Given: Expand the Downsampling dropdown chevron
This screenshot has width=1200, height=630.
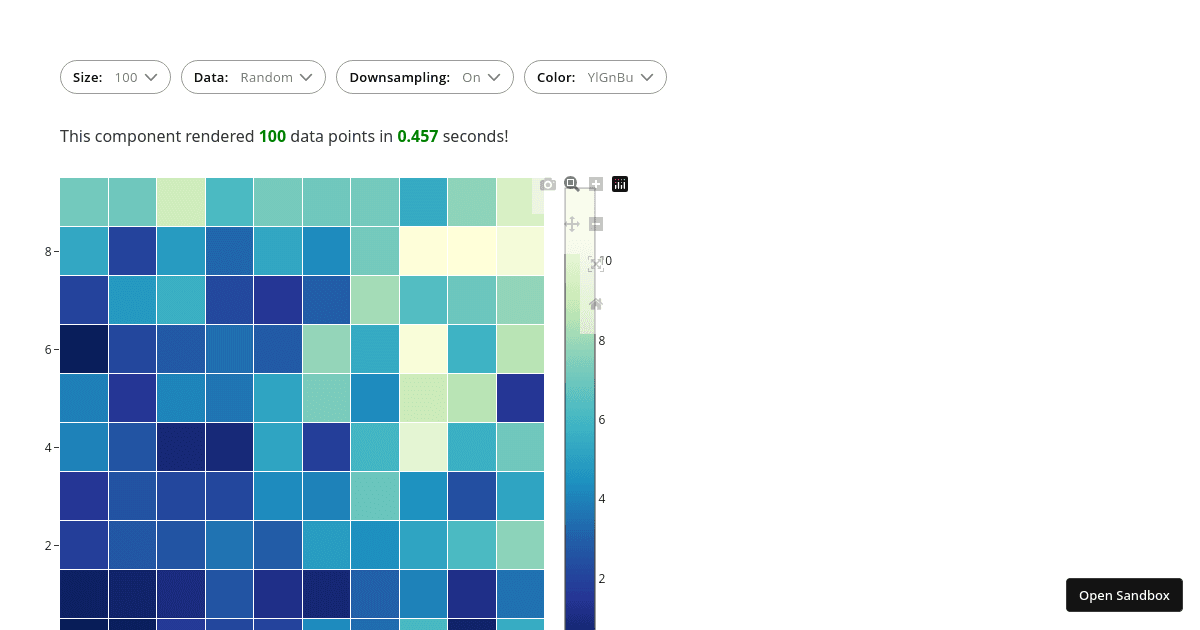Looking at the screenshot, I should 496,77.
